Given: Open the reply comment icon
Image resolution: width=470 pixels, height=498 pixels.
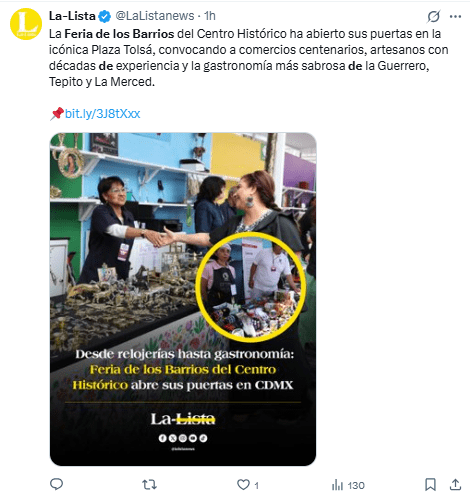Looking at the screenshot, I should [x=56, y=484].
